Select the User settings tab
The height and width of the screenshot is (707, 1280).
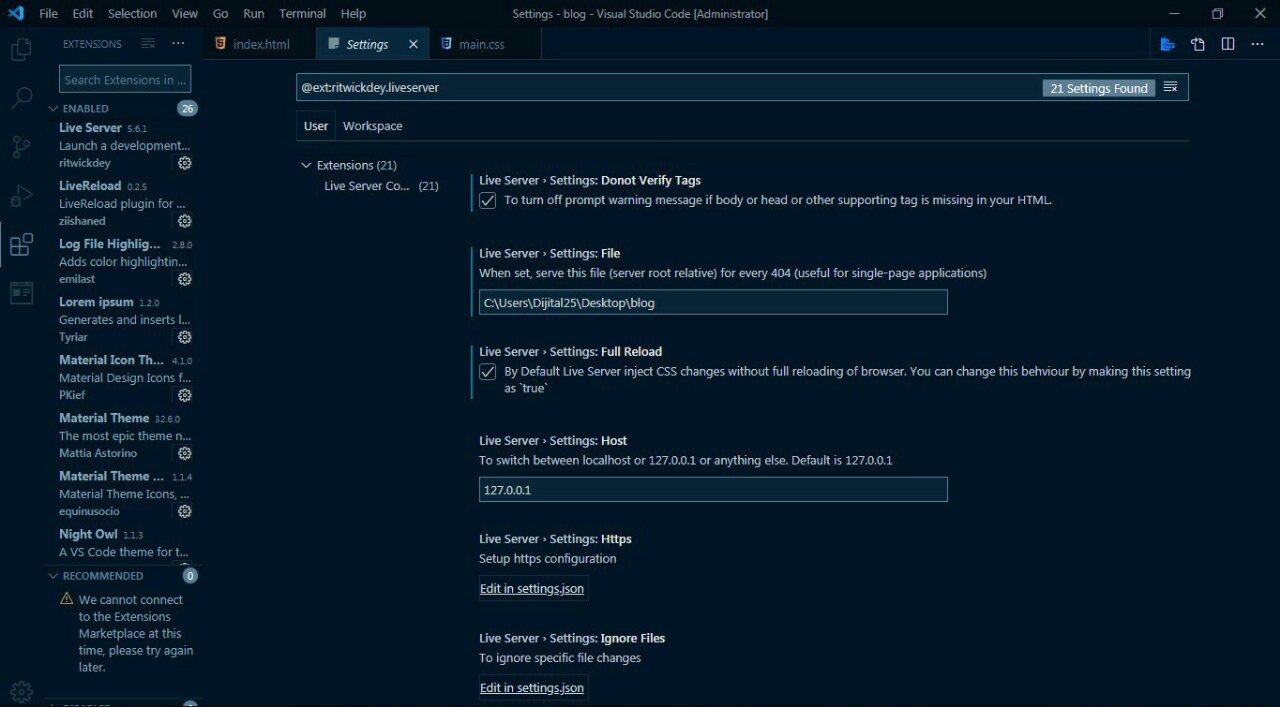click(316, 126)
